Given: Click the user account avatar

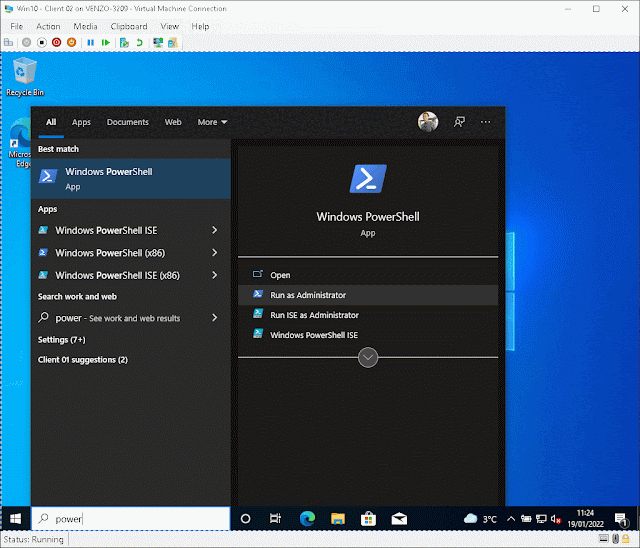Looking at the screenshot, I should (x=428, y=122).
